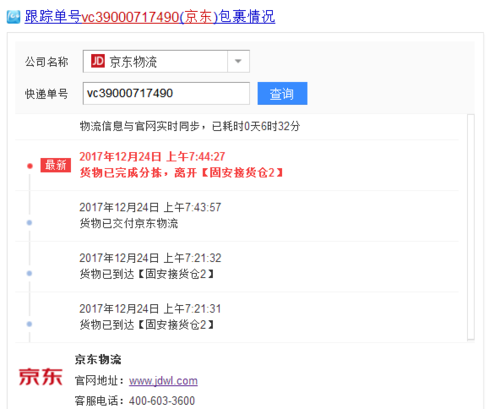Select timestamp 2017年12月24日 上午7:44:27
This screenshot has height=409, width=500.
click(152, 156)
